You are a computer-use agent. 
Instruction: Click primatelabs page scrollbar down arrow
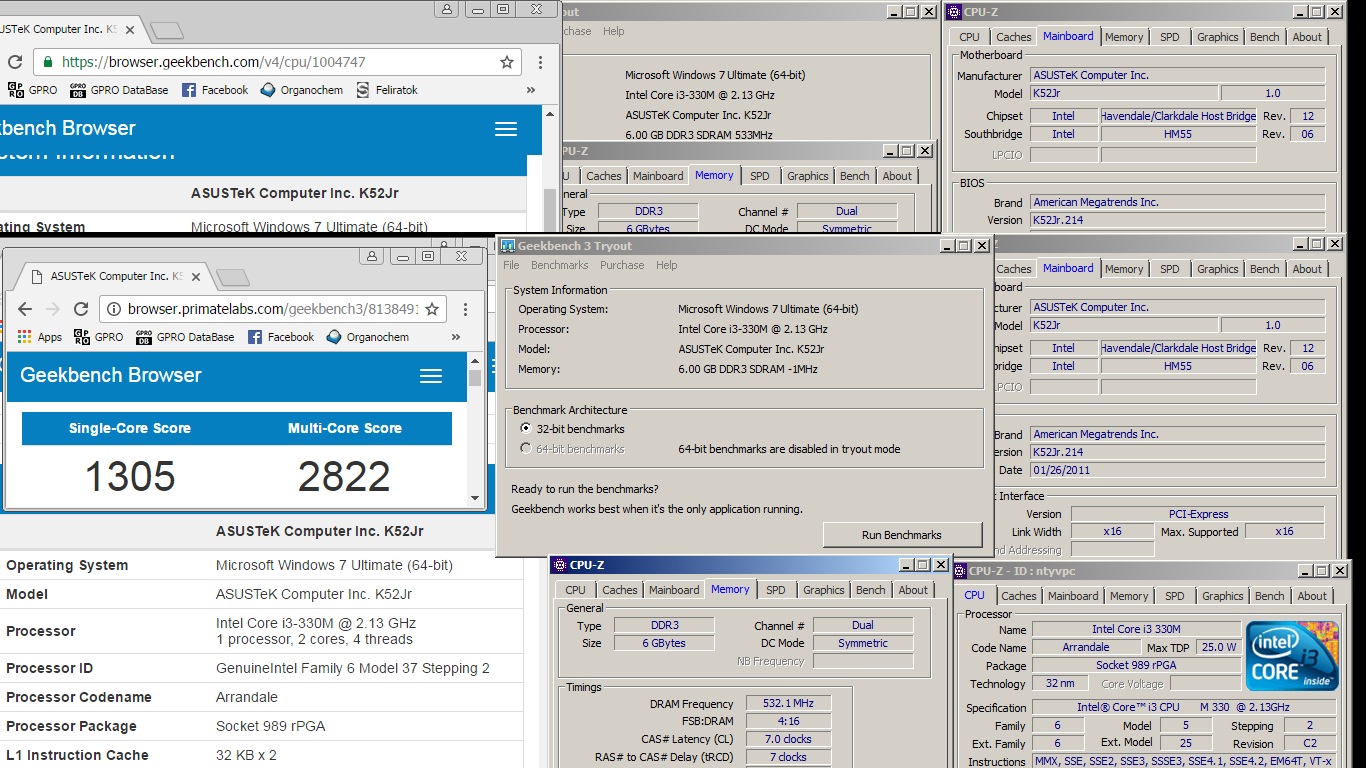(475, 497)
